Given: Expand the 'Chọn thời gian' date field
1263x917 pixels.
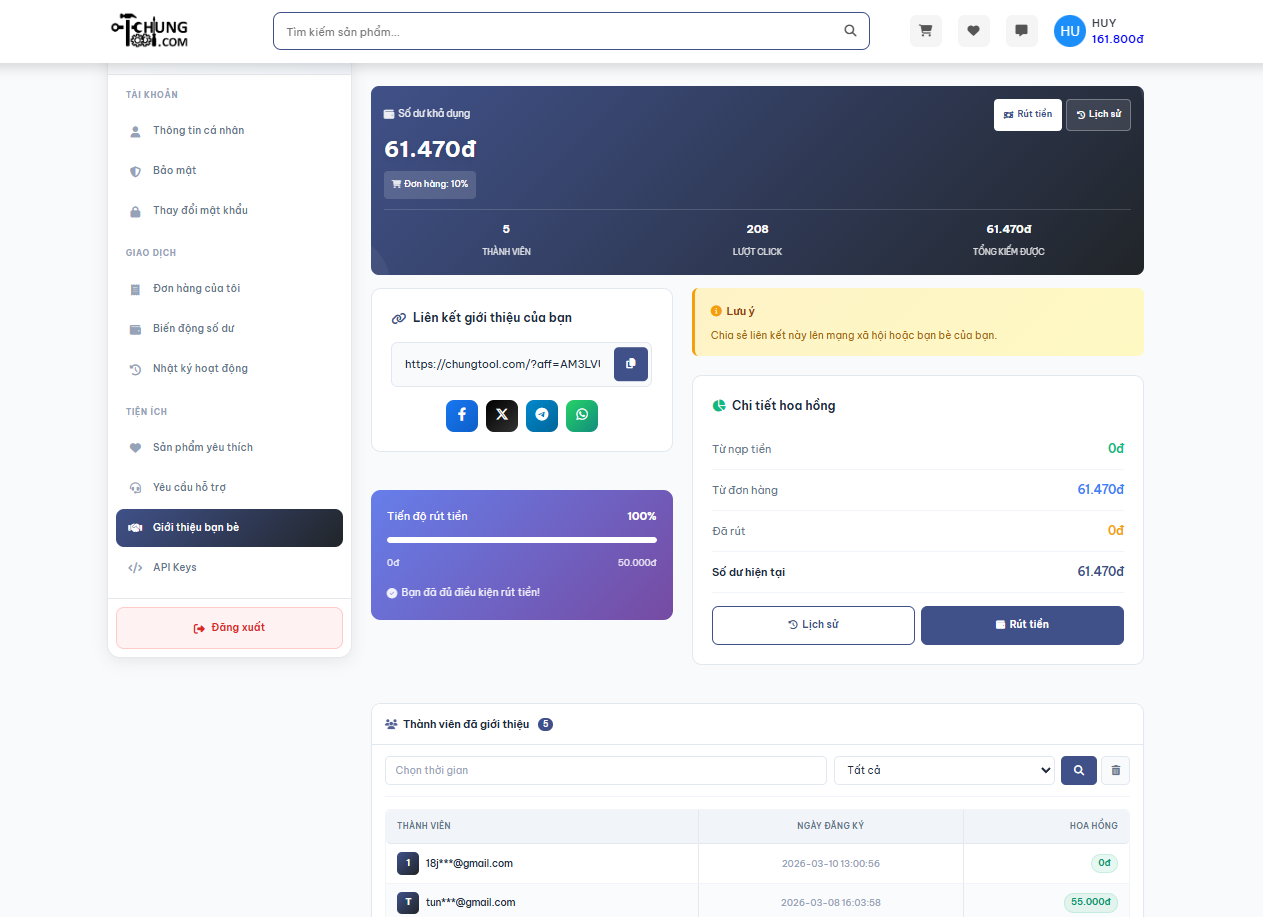Looking at the screenshot, I should (x=605, y=770).
